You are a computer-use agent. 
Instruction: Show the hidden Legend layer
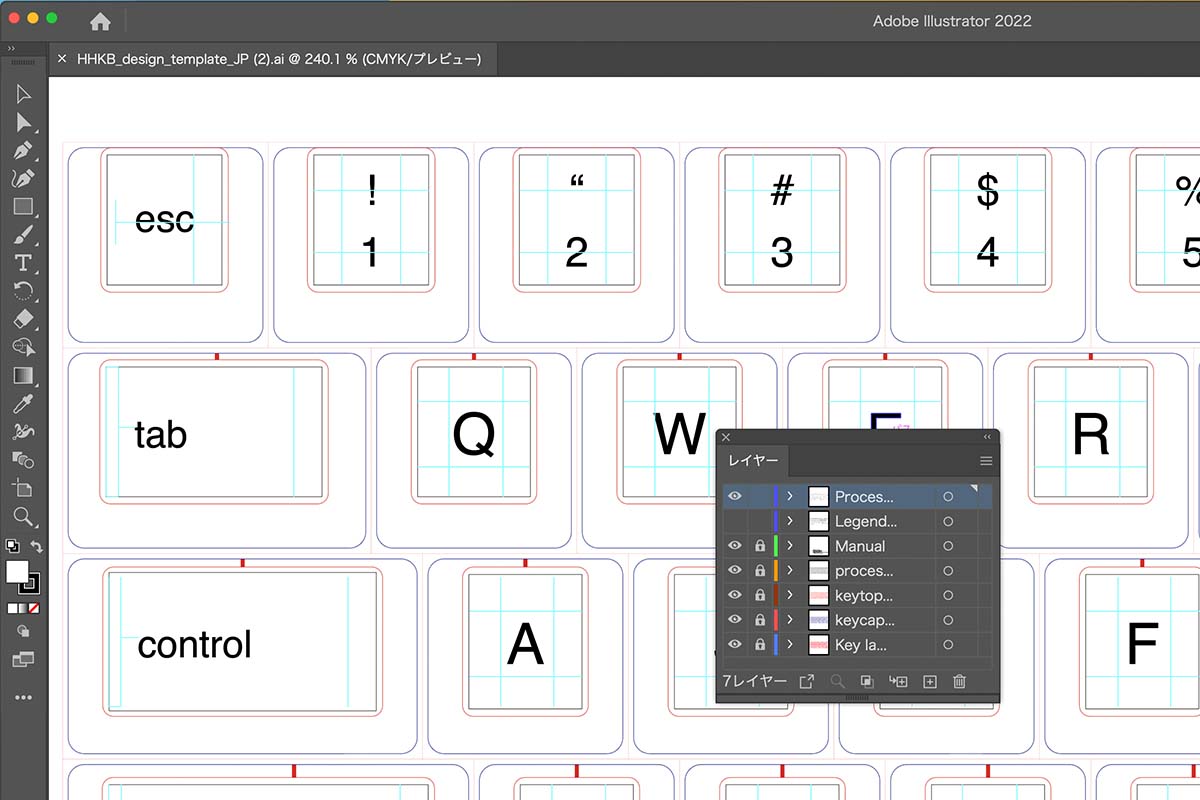coord(735,521)
